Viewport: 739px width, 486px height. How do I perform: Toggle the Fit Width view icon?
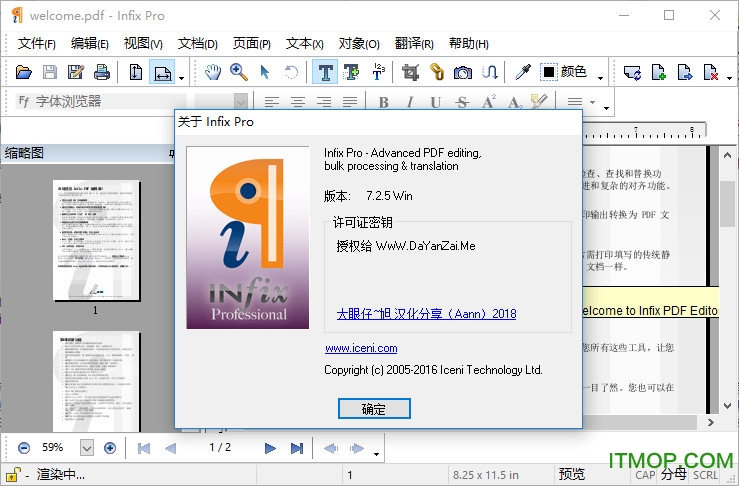click(x=162, y=72)
